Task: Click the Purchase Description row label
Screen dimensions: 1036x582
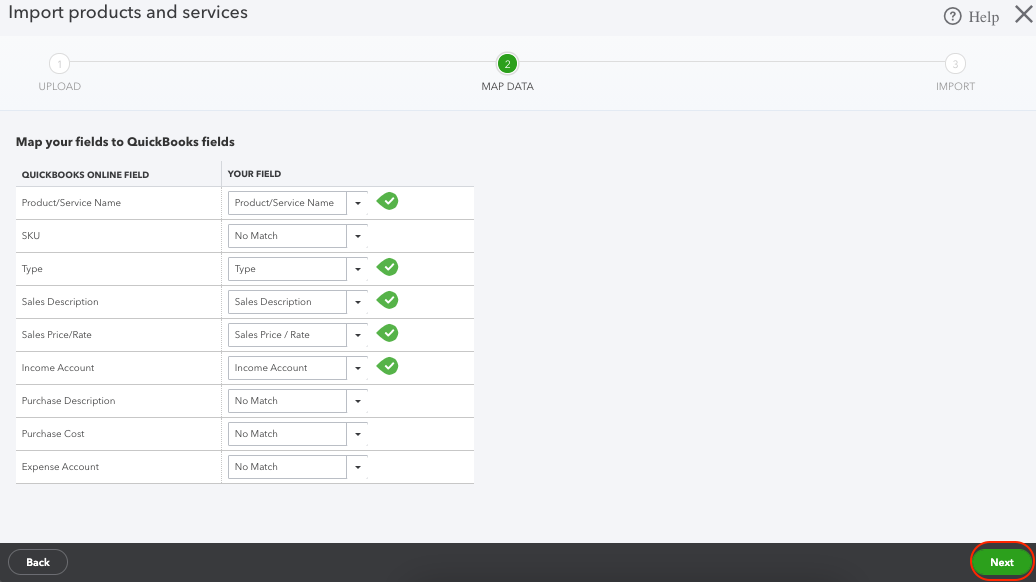Action: [68, 401]
